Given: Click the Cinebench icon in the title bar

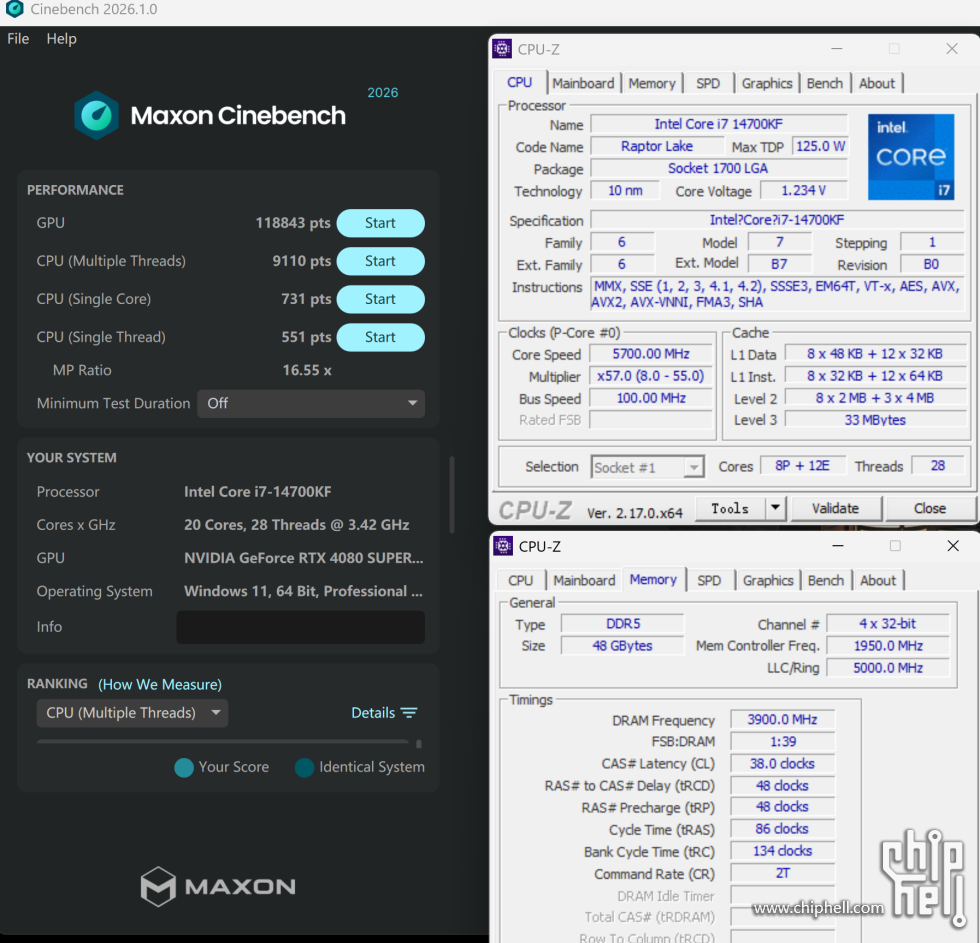Looking at the screenshot, I should (13, 10).
